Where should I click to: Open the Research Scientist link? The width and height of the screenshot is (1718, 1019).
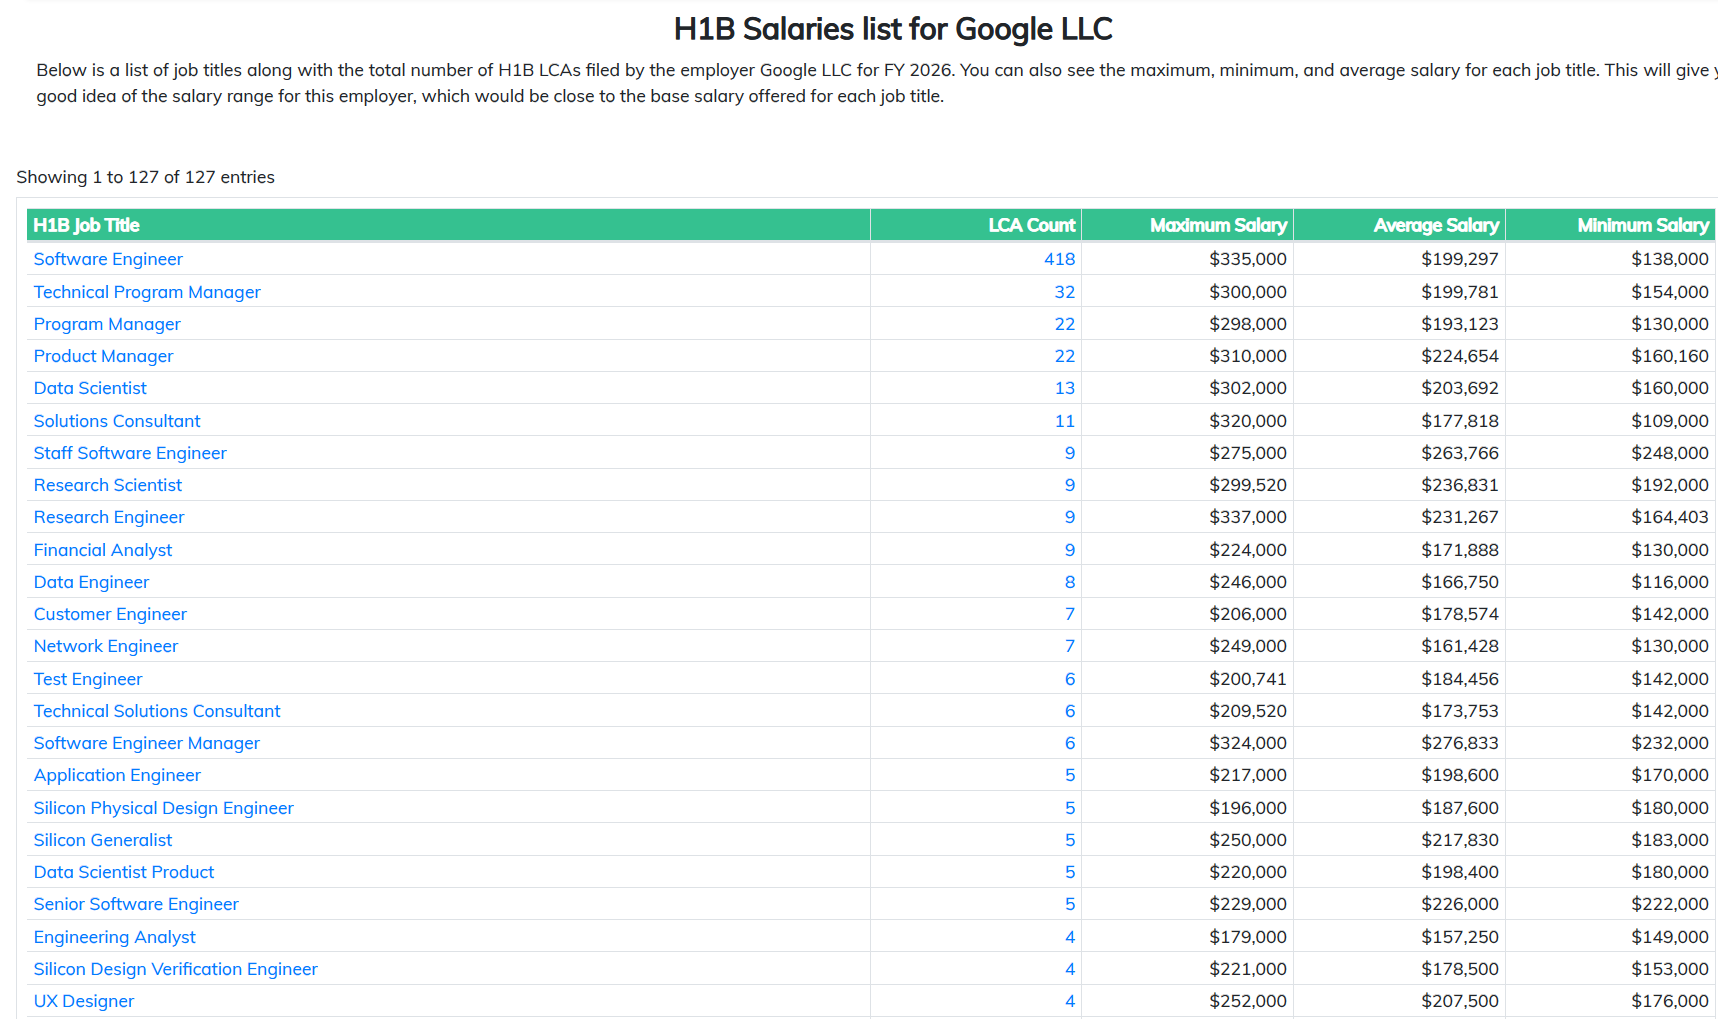tap(108, 485)
